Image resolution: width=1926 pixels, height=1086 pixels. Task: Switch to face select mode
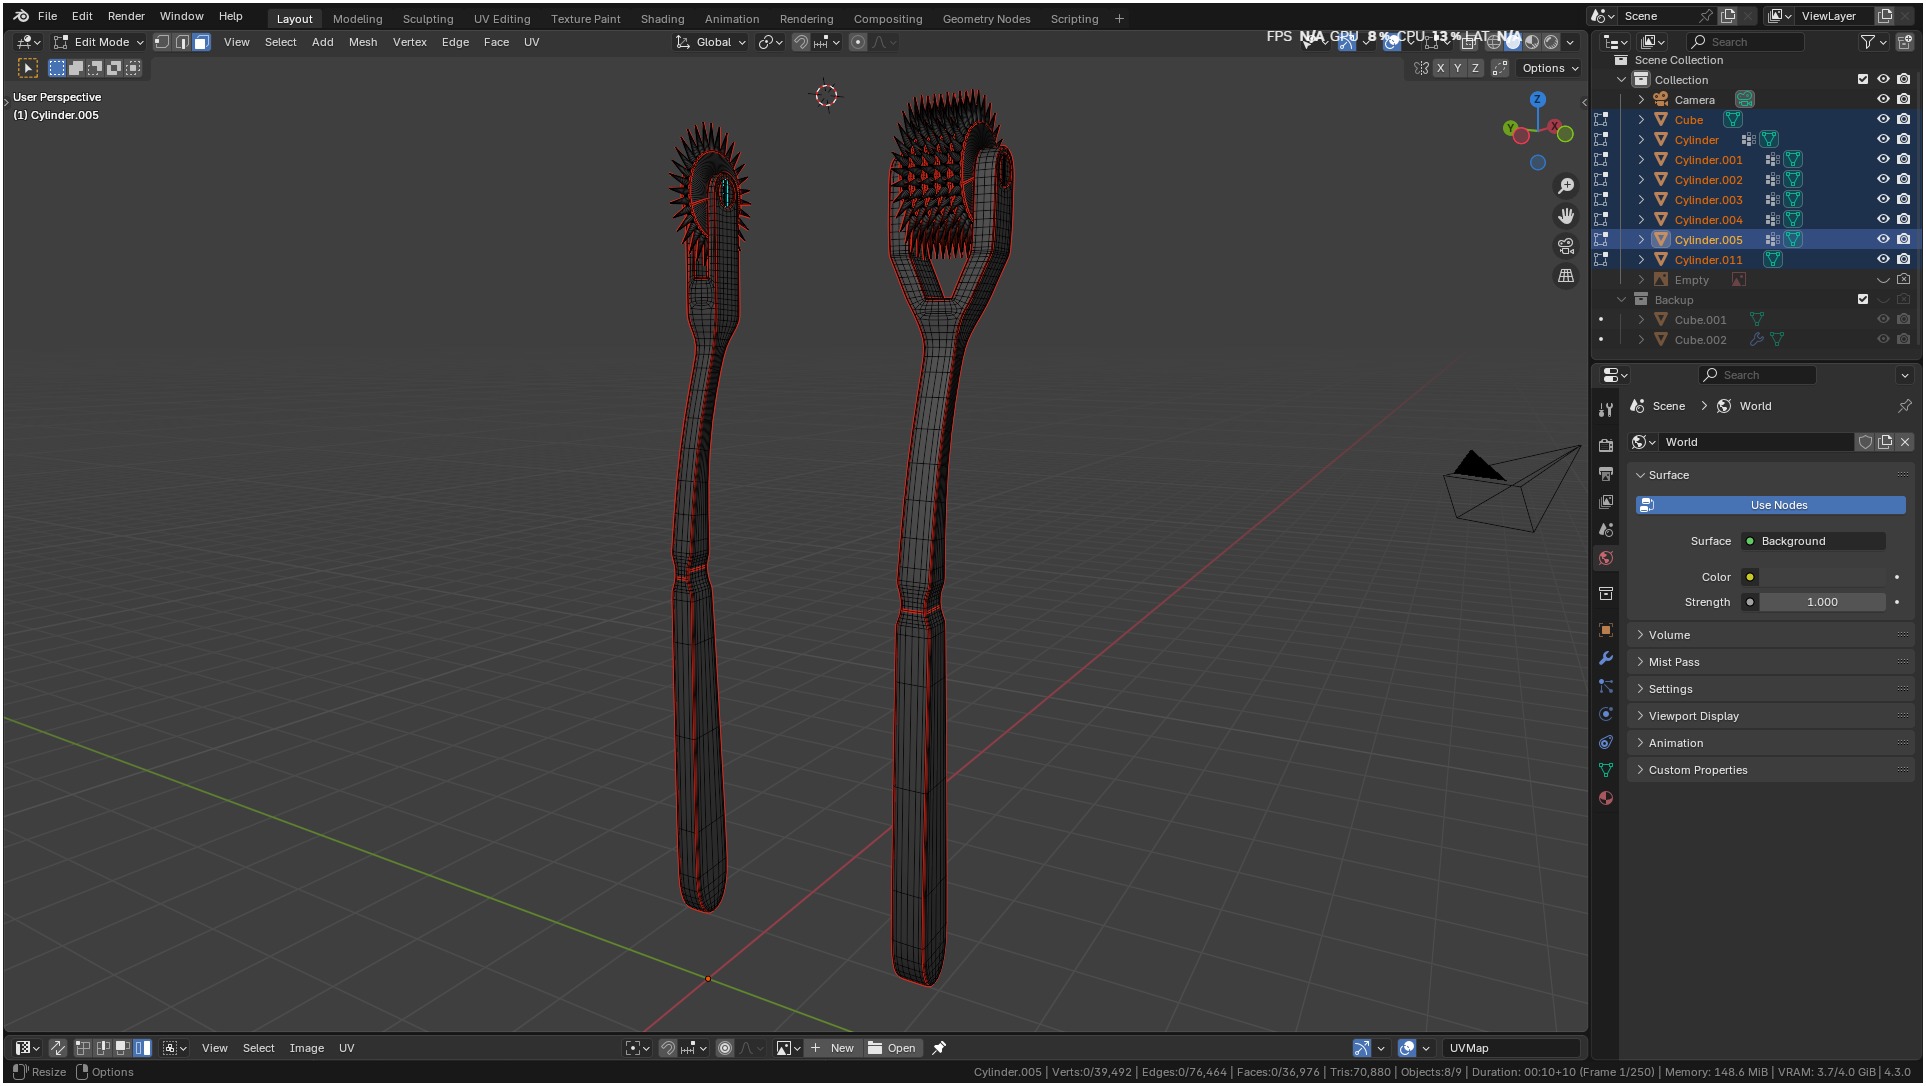tap(202, 42)
